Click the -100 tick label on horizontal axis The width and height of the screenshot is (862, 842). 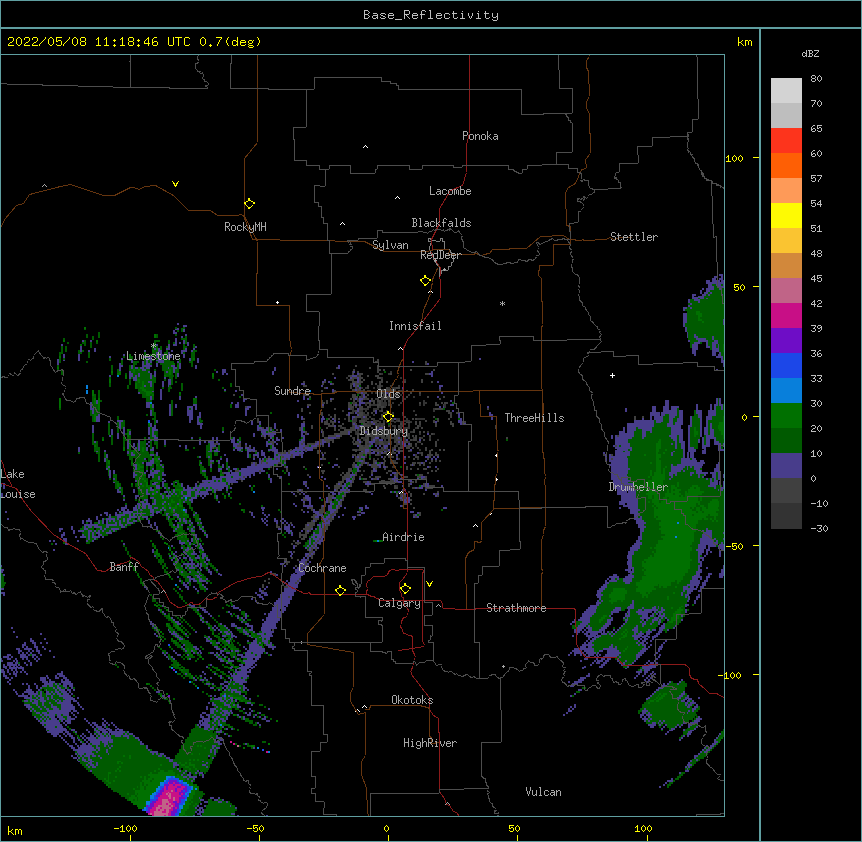coord(125,828)
